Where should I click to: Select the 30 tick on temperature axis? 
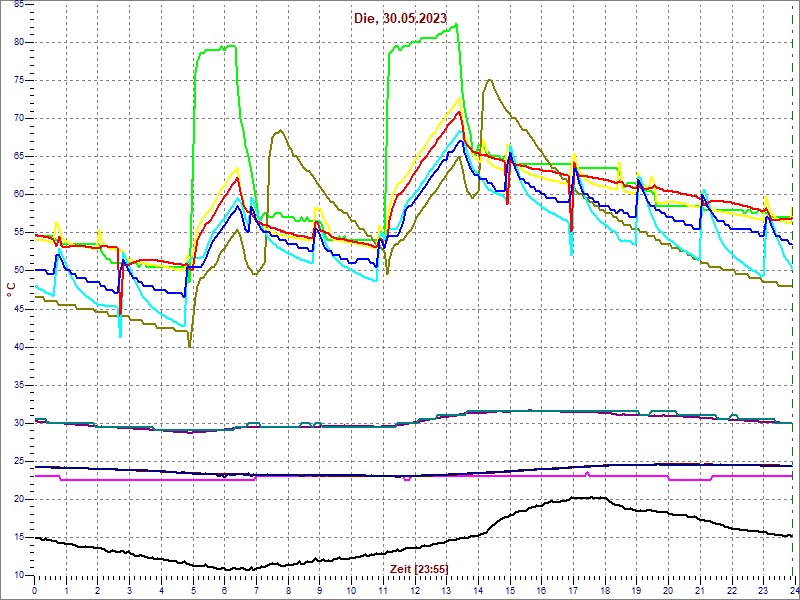(17, 423)
